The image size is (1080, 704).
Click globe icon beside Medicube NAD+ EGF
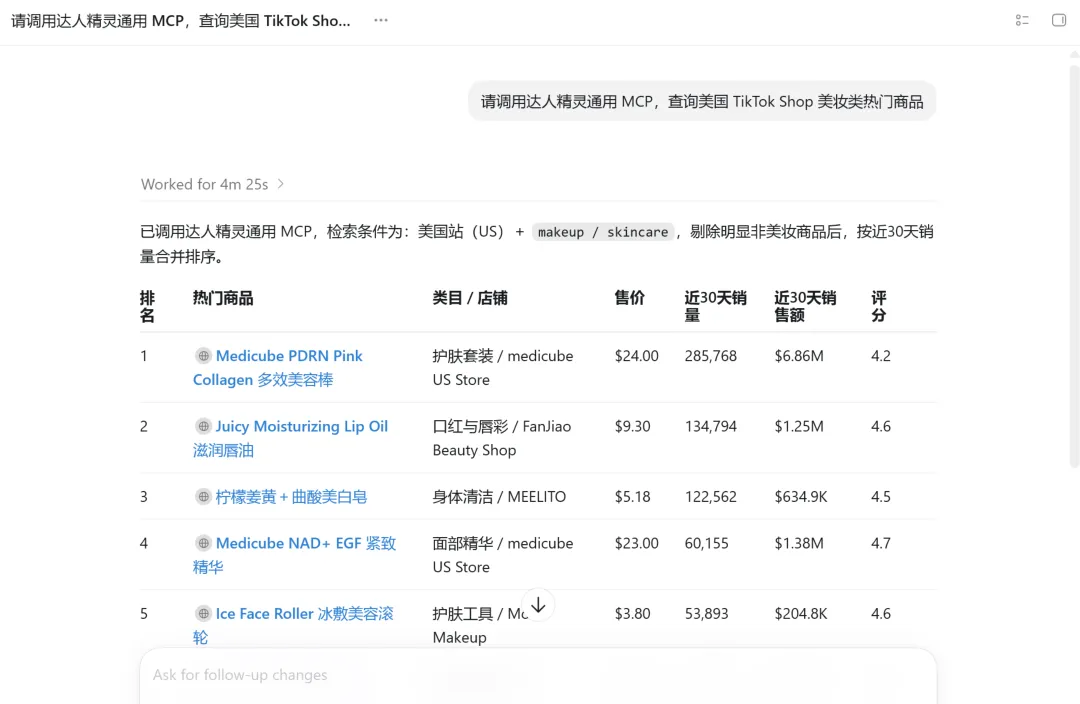coord(203,543)
